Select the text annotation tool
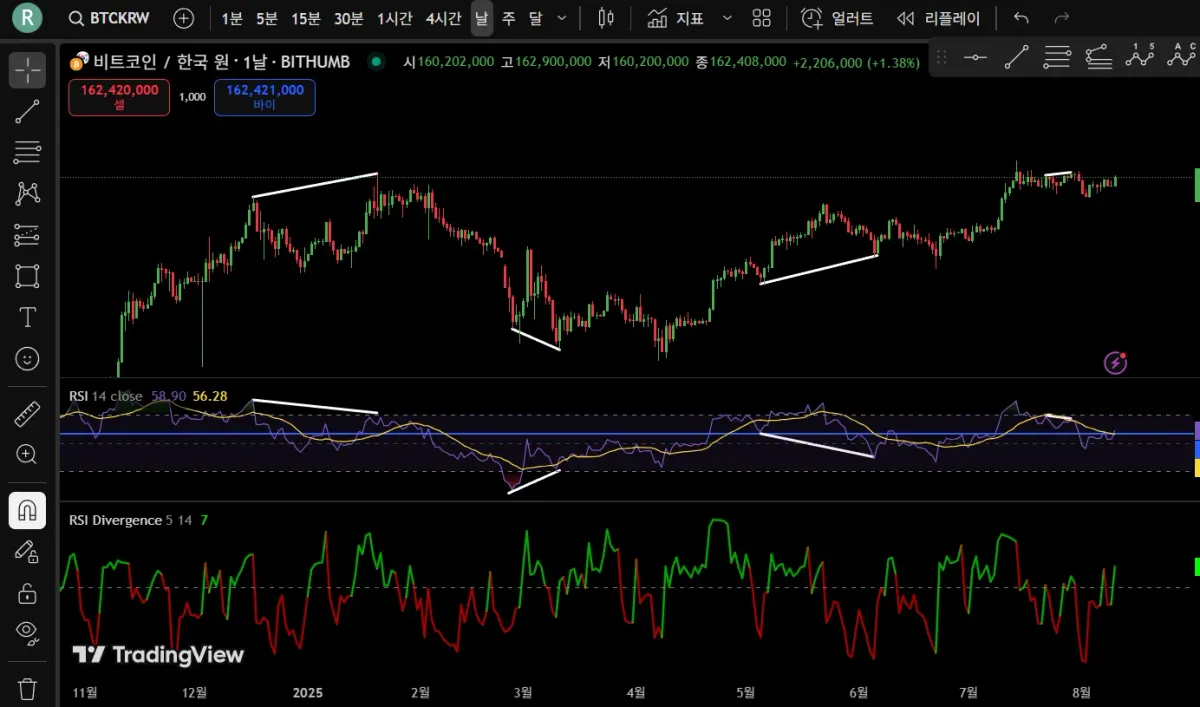 27,317
